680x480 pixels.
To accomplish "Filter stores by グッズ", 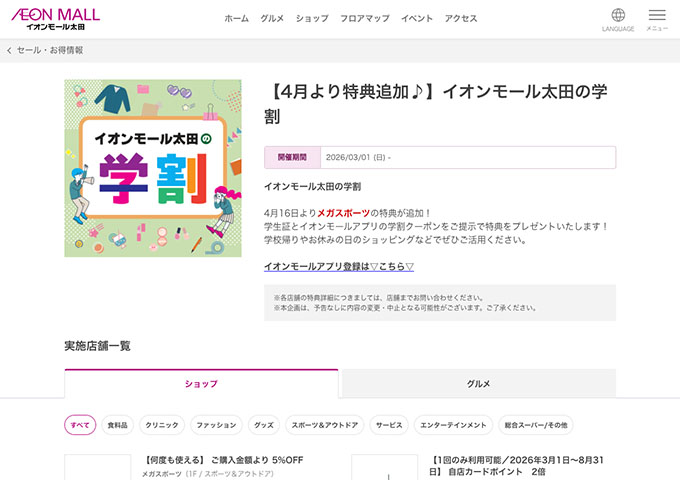I will (264, 425).
